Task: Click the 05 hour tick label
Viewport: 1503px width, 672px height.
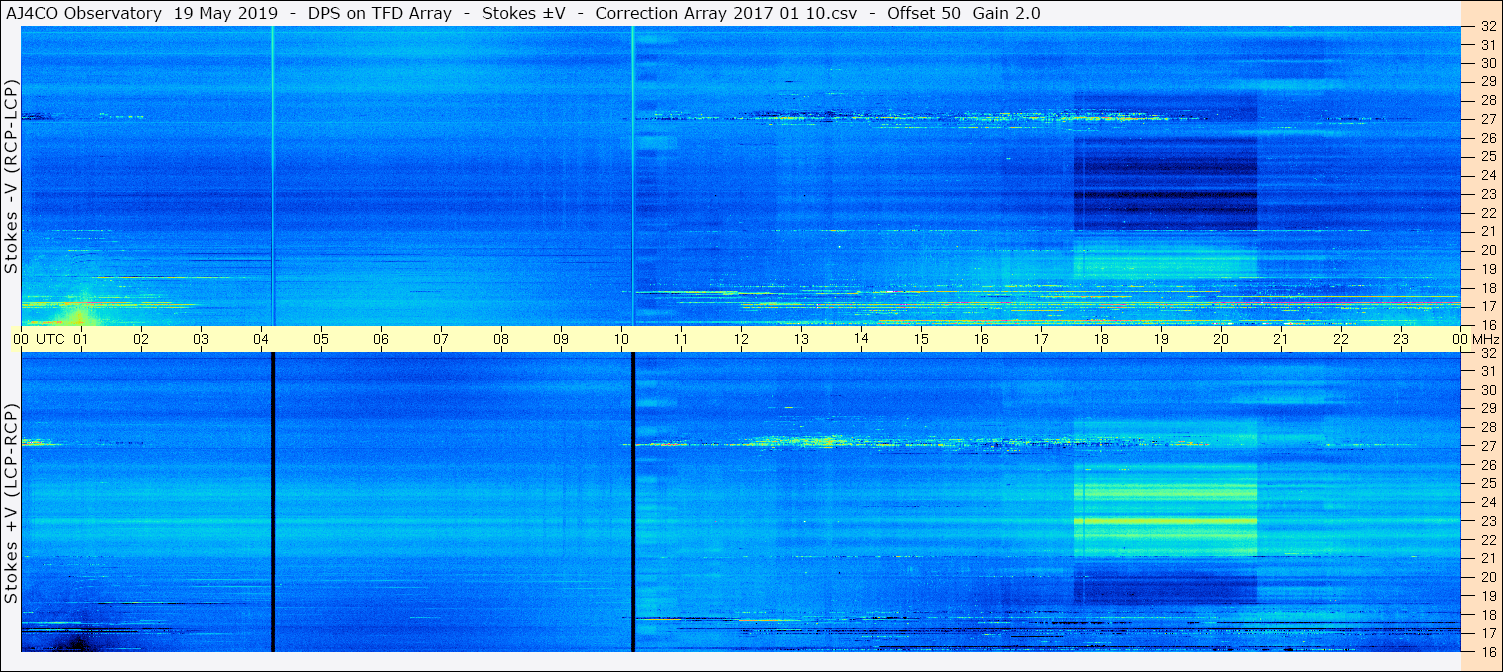Action: click(321, 339)
